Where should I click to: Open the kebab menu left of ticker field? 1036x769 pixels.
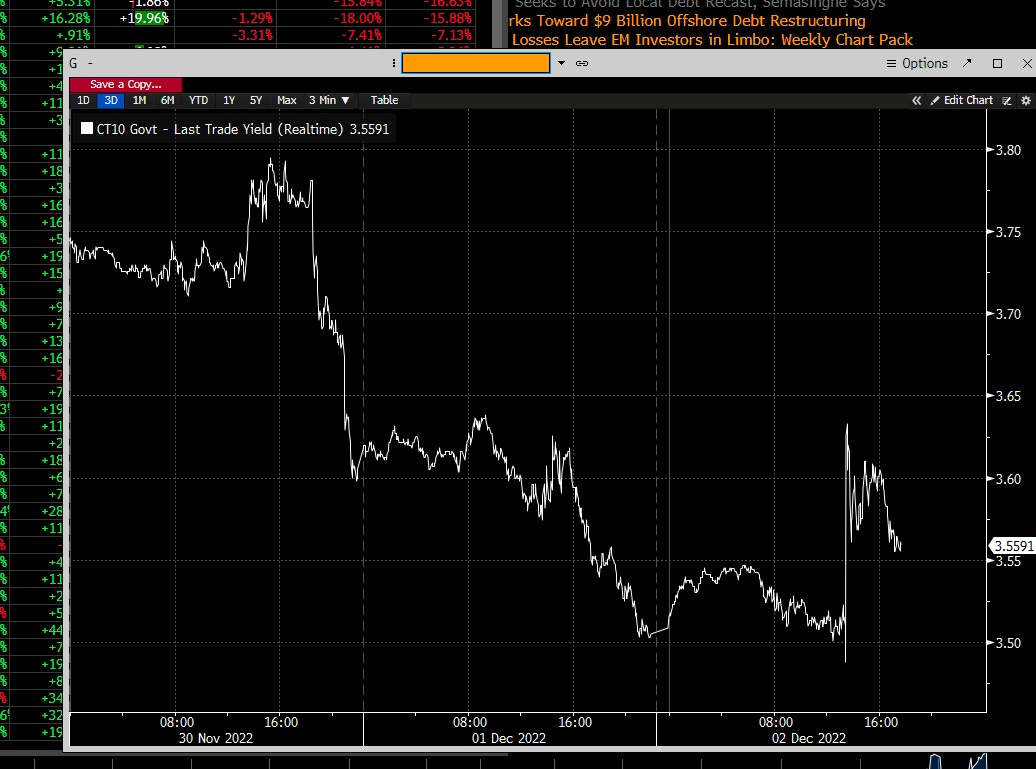click(393, 63)
